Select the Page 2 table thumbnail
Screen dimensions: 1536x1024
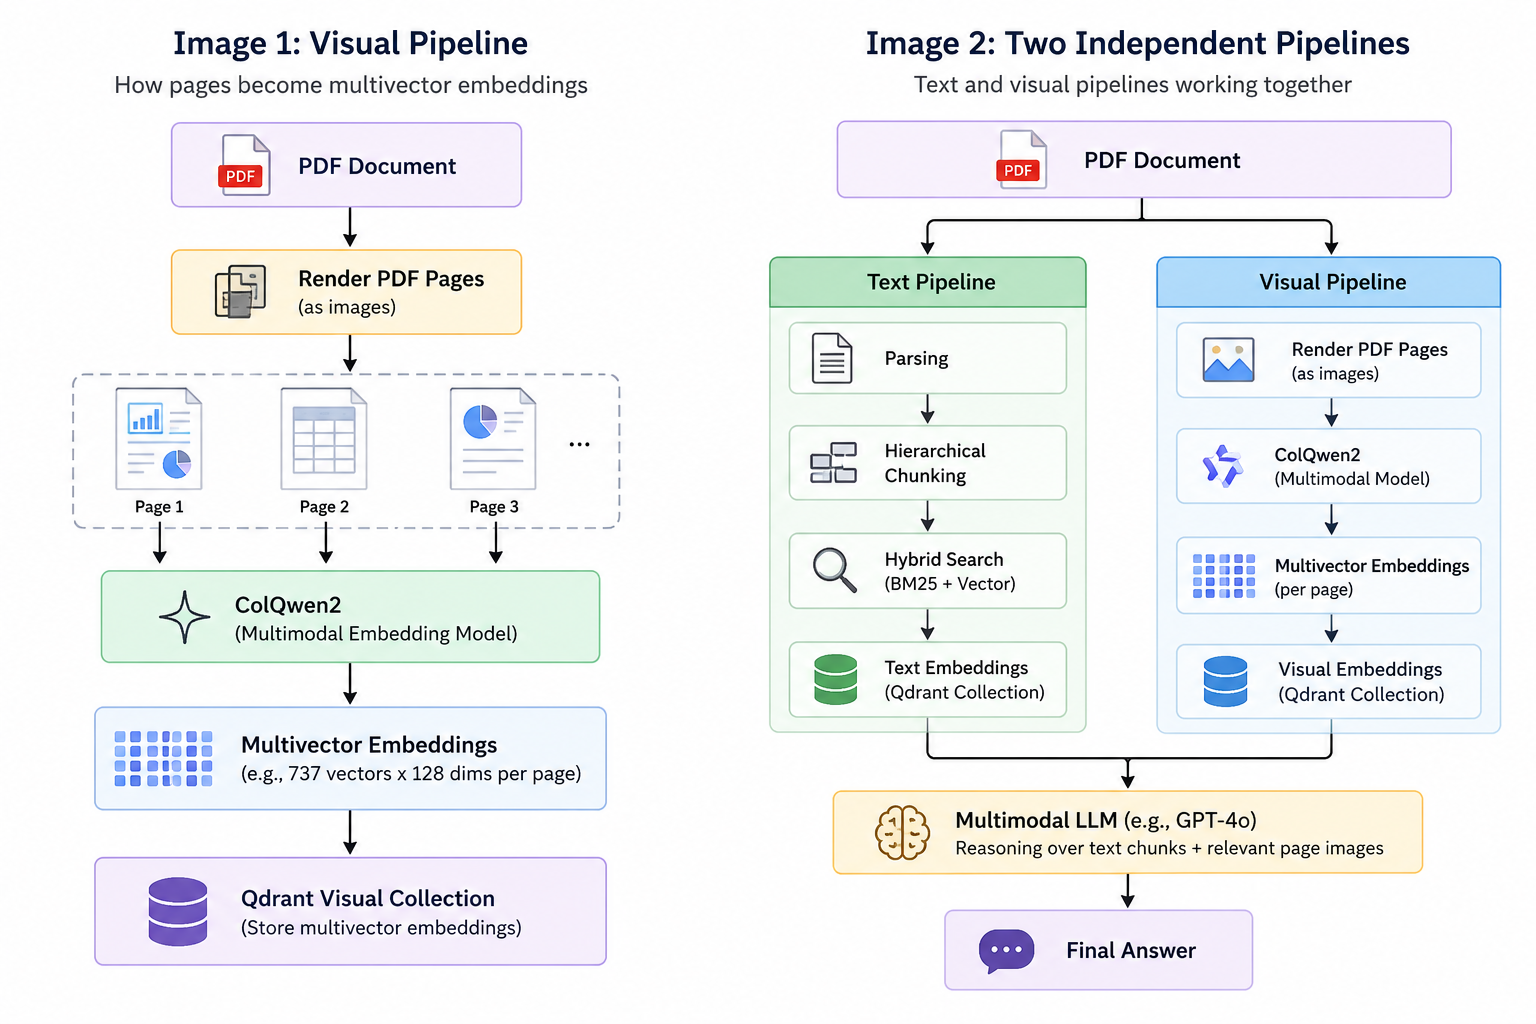(x=324, y=438)
